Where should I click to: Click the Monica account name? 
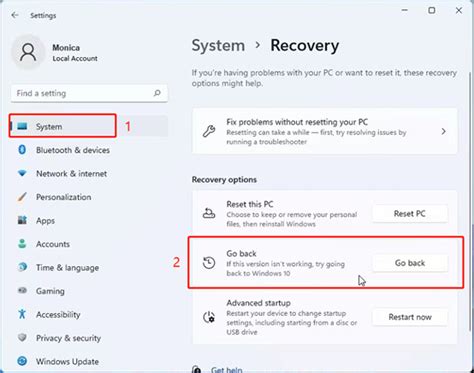point(66,48)
